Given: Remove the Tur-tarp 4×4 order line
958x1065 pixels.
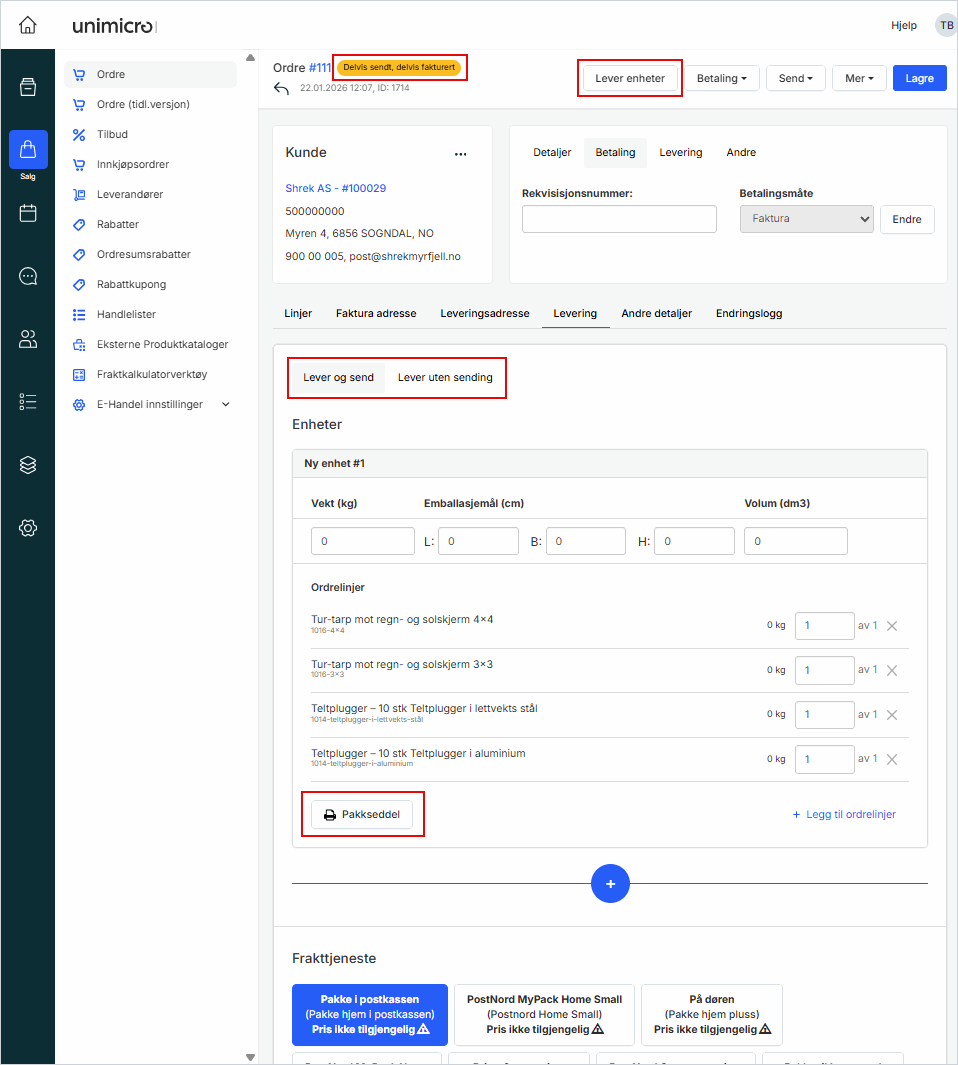Looking at the screenshot, I should 892,626.
